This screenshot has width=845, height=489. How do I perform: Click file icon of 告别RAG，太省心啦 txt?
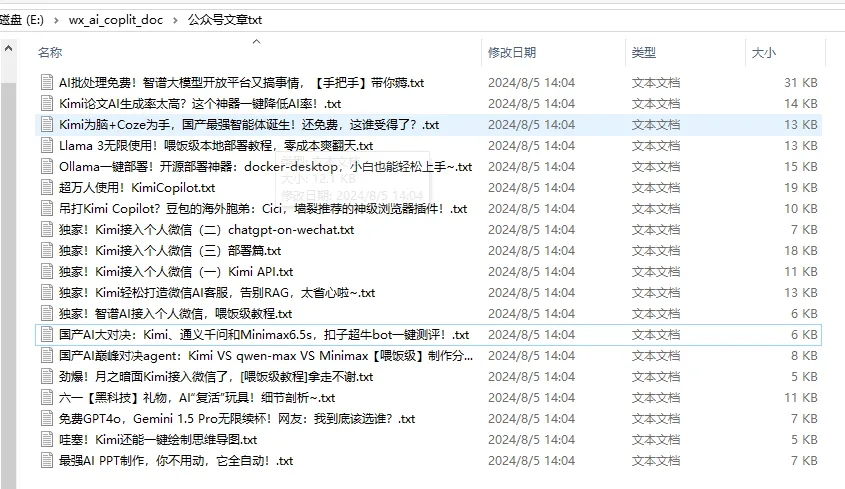click(47, 293)
